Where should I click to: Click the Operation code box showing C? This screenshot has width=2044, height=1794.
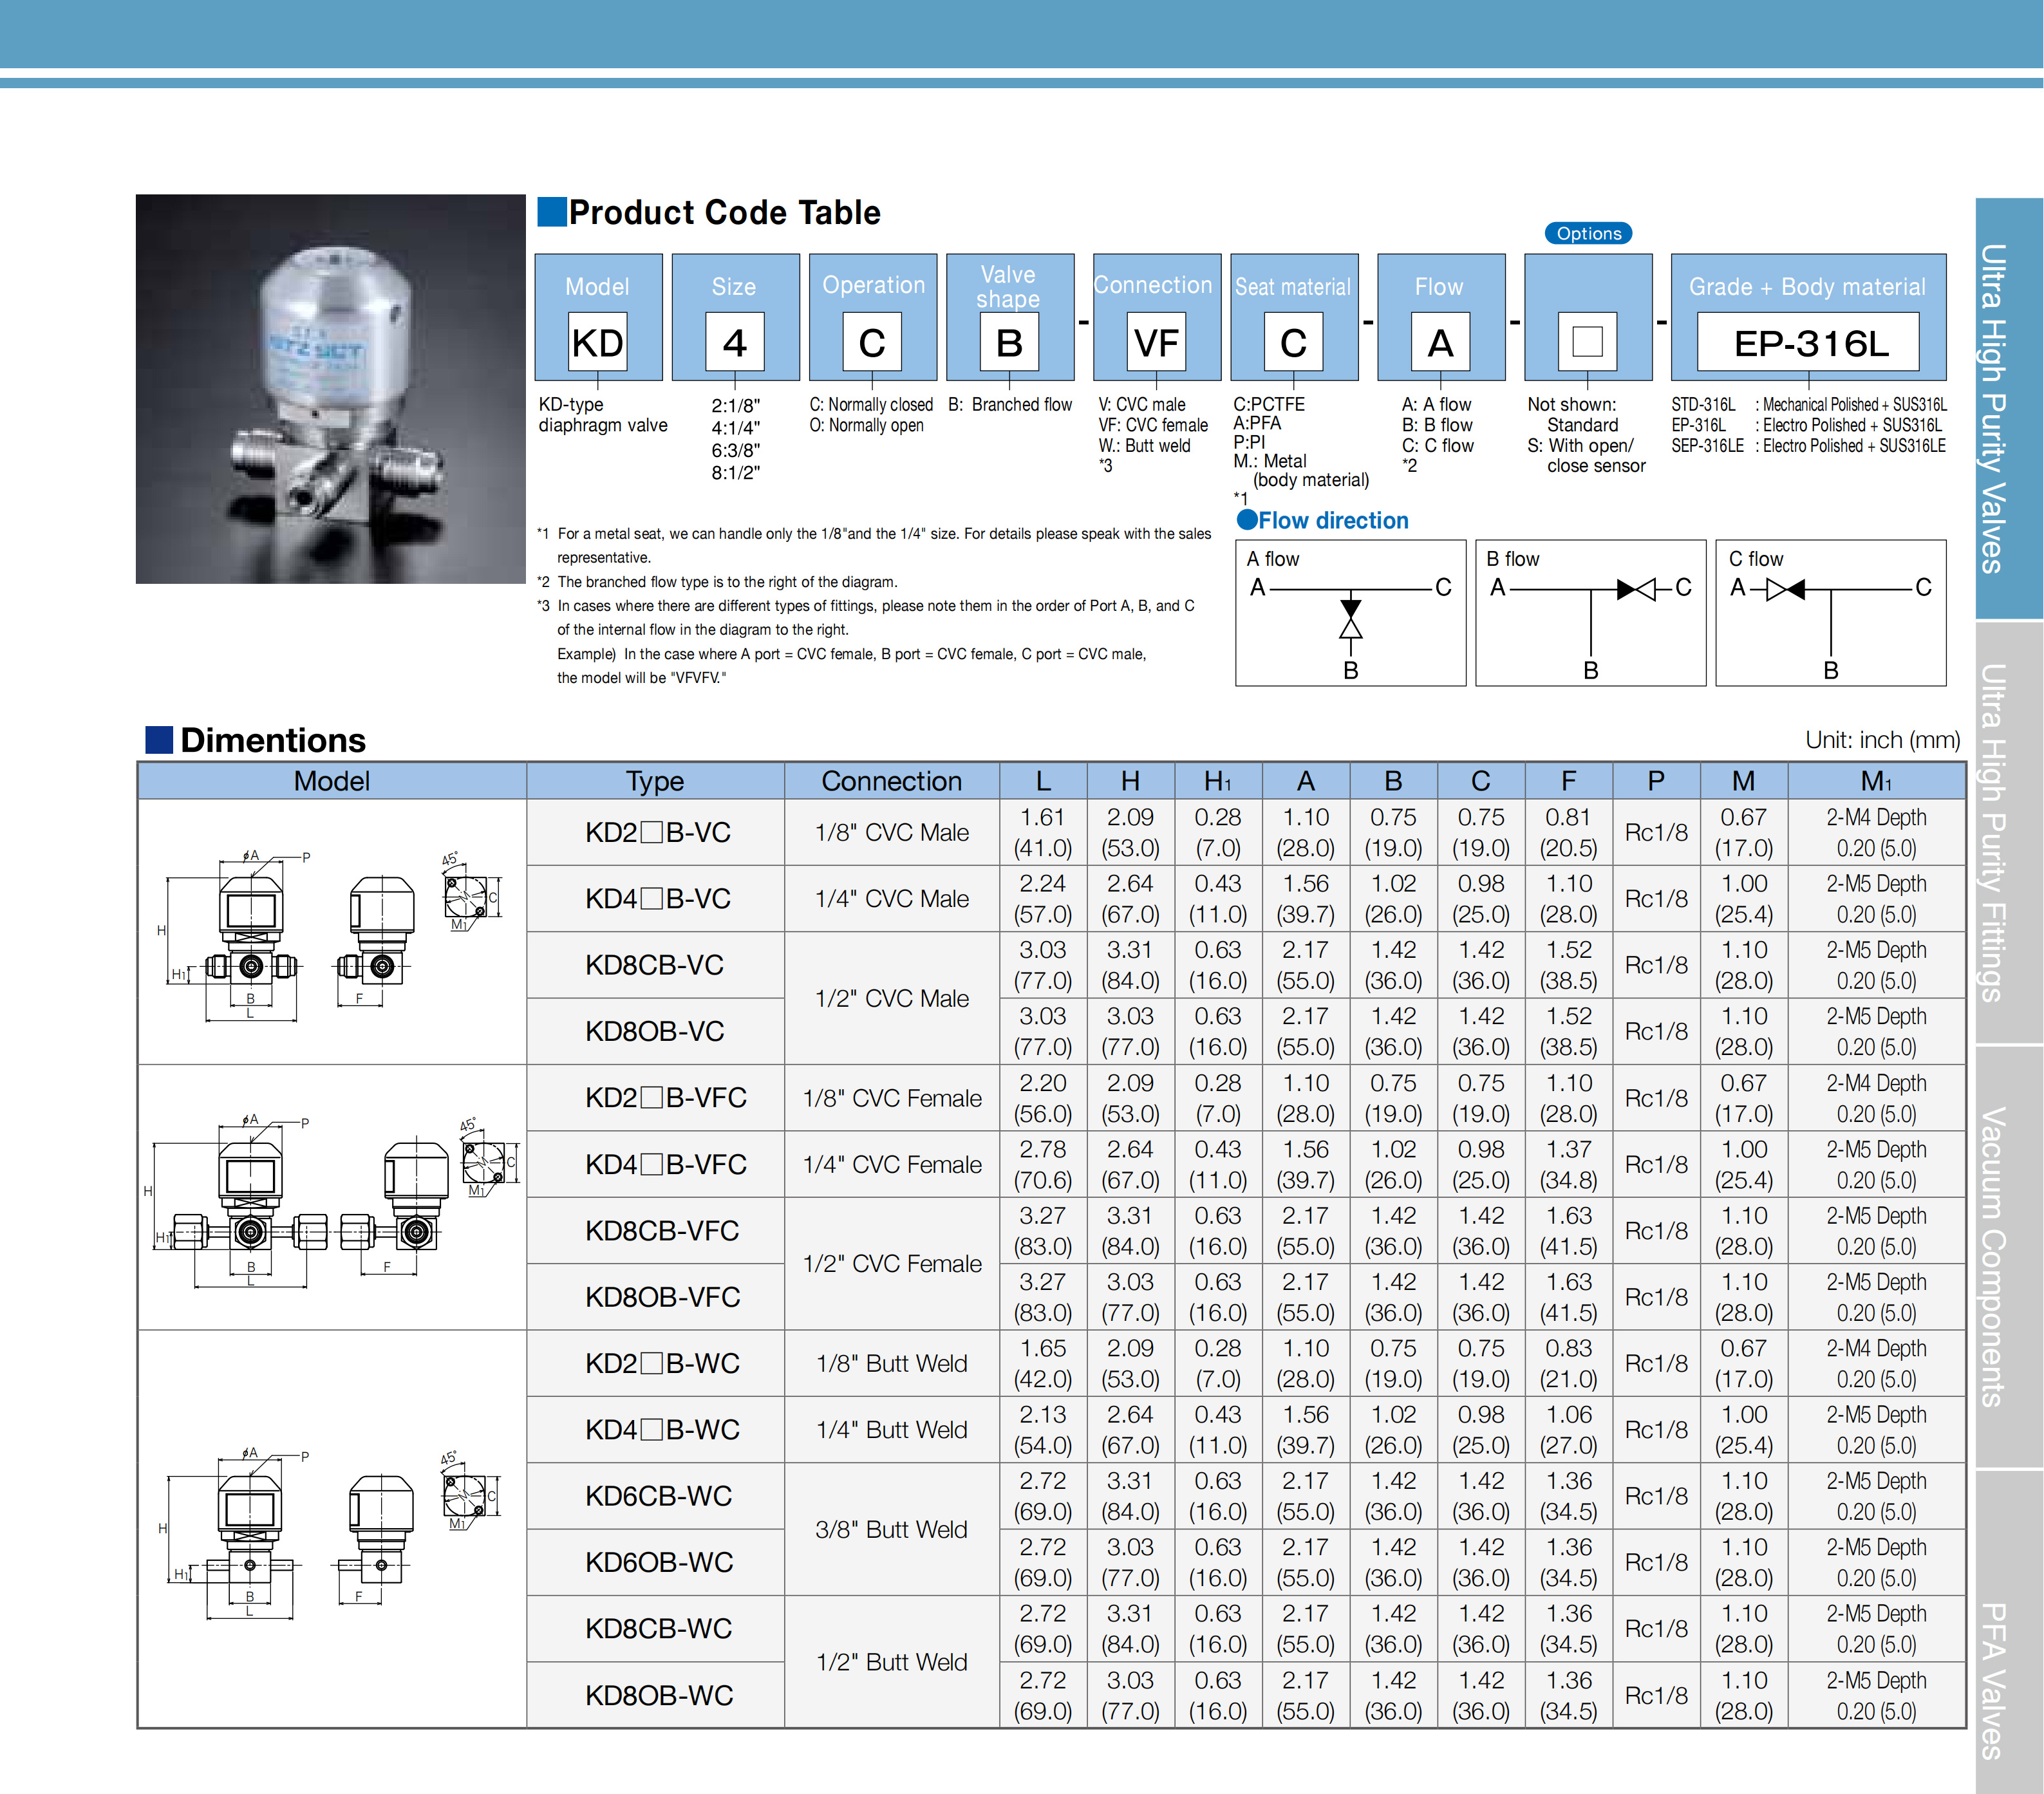coord(872,342)
